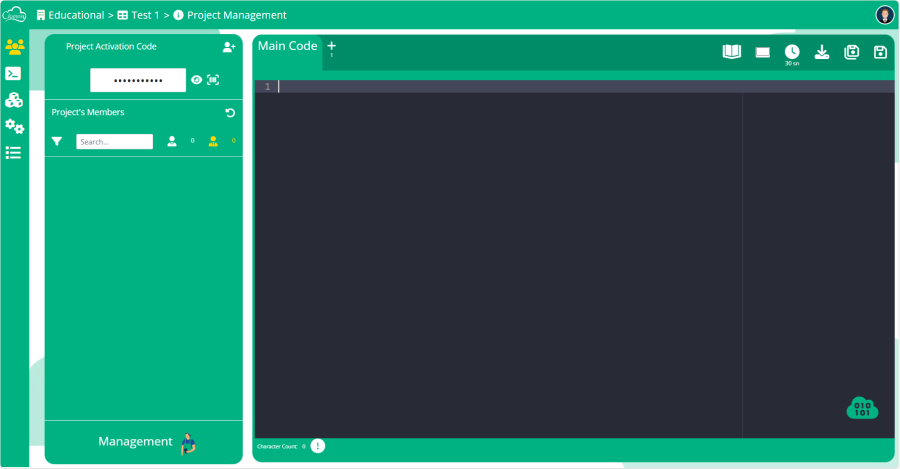This screenshot has height=469, width=900.
Task: Open the members filter funnel
Action: tap(57, 141)
